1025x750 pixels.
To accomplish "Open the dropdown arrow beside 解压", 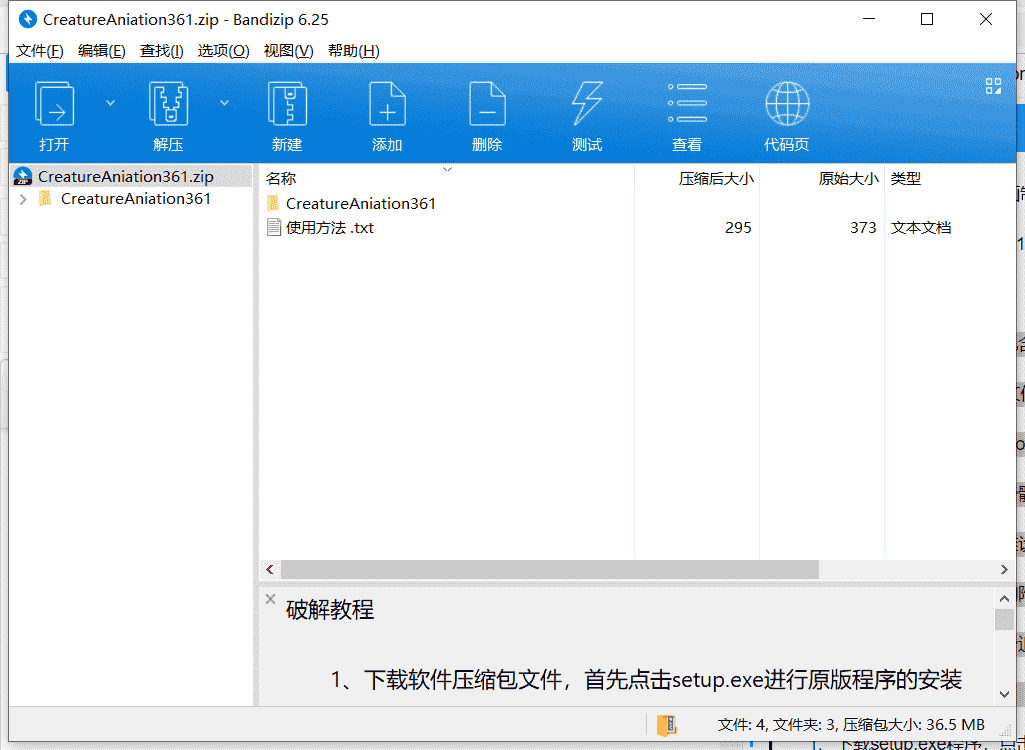I will [224, 103].
